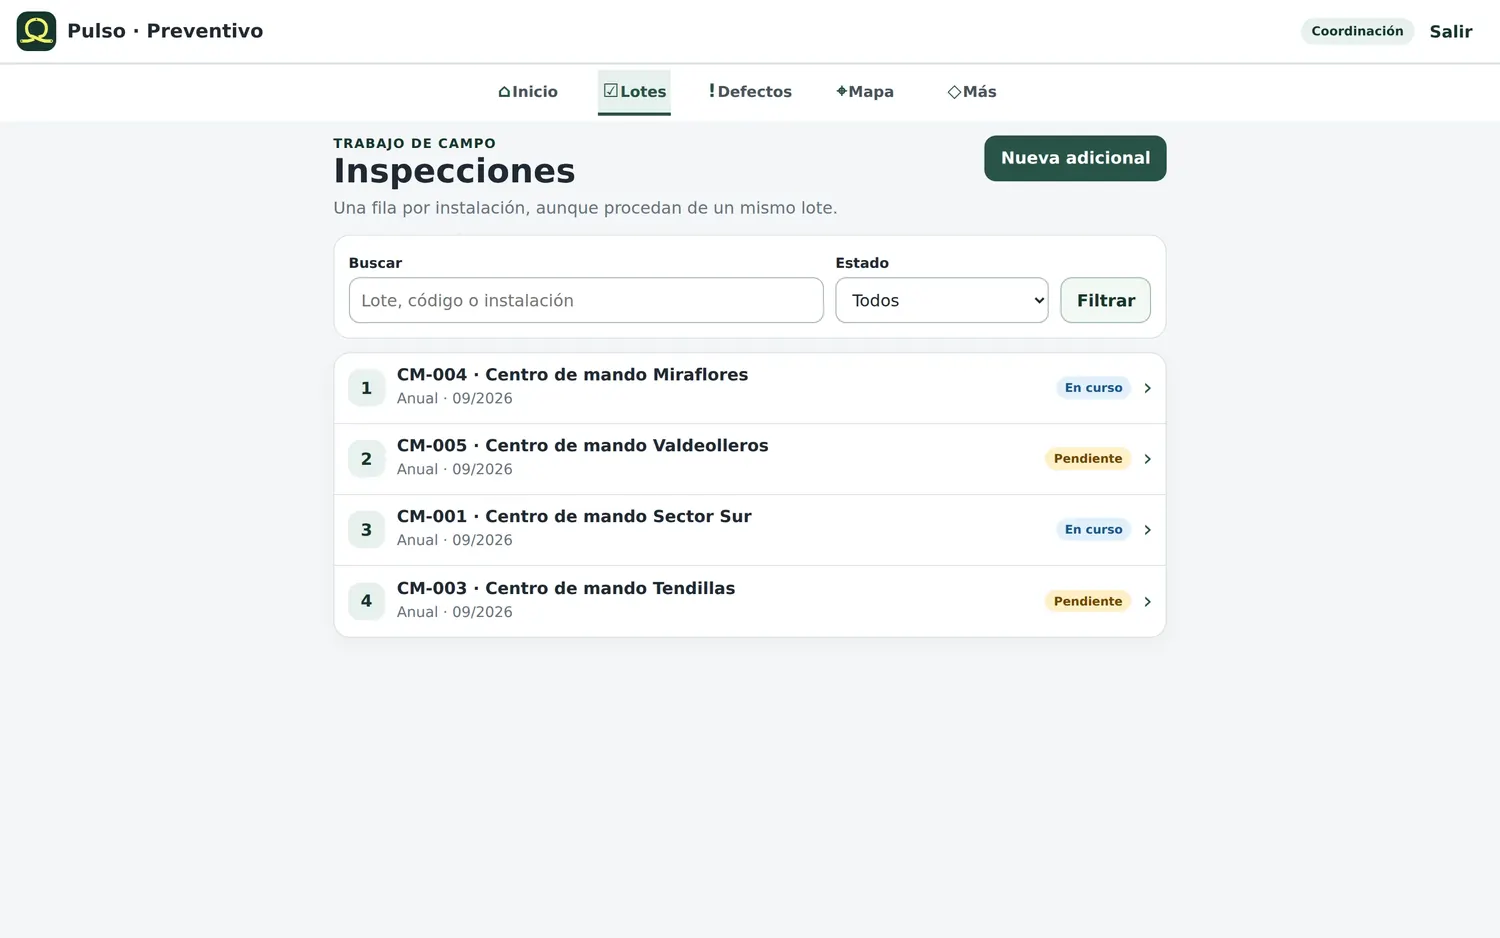Open the chevron on the CM-005 Valdeolleros row
This screenshot has width=1500, height=938.
(x=1147, y=459)
